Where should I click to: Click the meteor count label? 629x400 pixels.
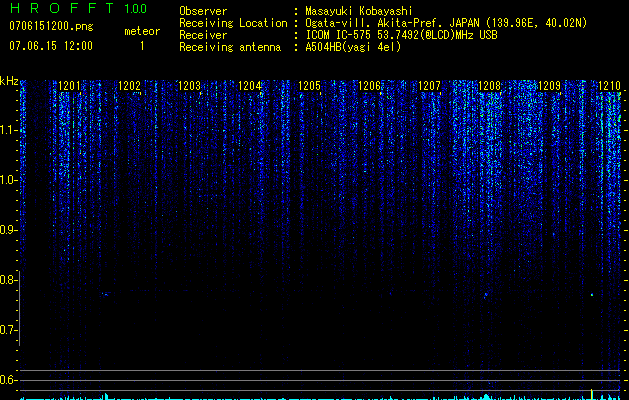(x=142, y=31)
